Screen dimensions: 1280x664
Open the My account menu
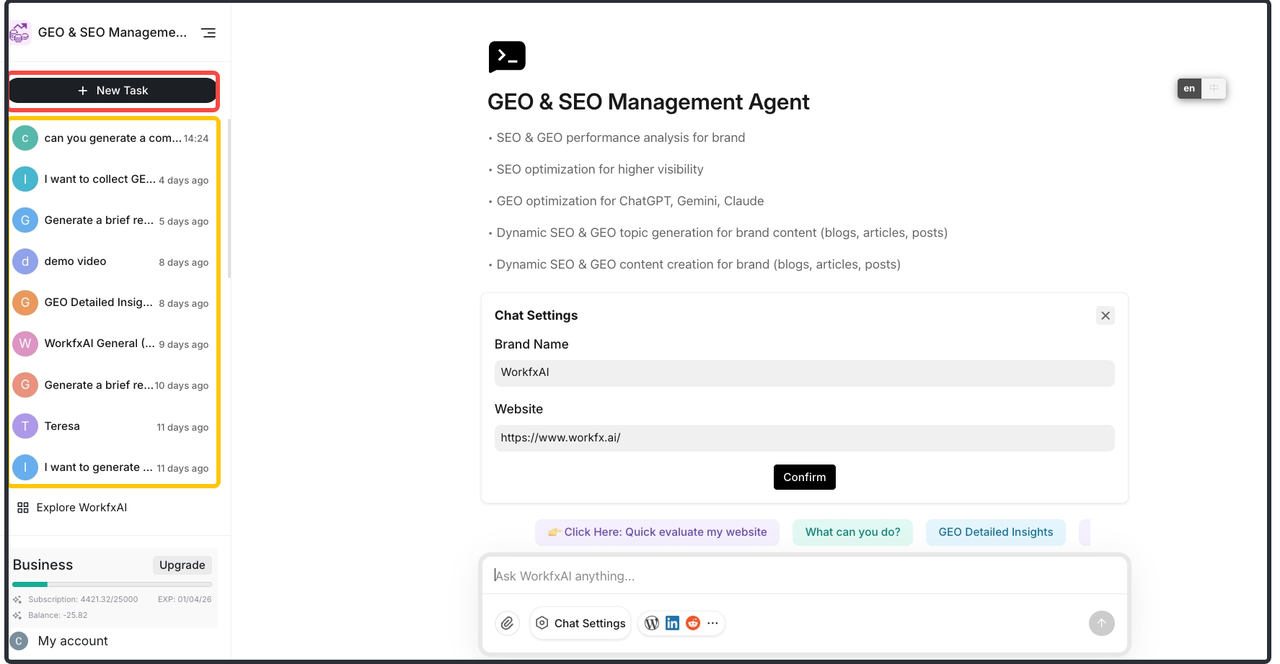(x=72, y=641)
